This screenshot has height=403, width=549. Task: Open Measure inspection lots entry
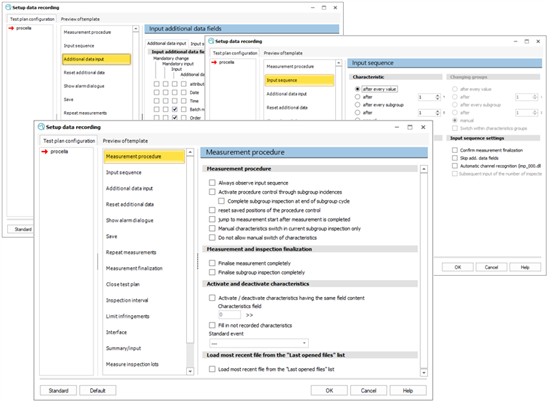click(132, 364)
